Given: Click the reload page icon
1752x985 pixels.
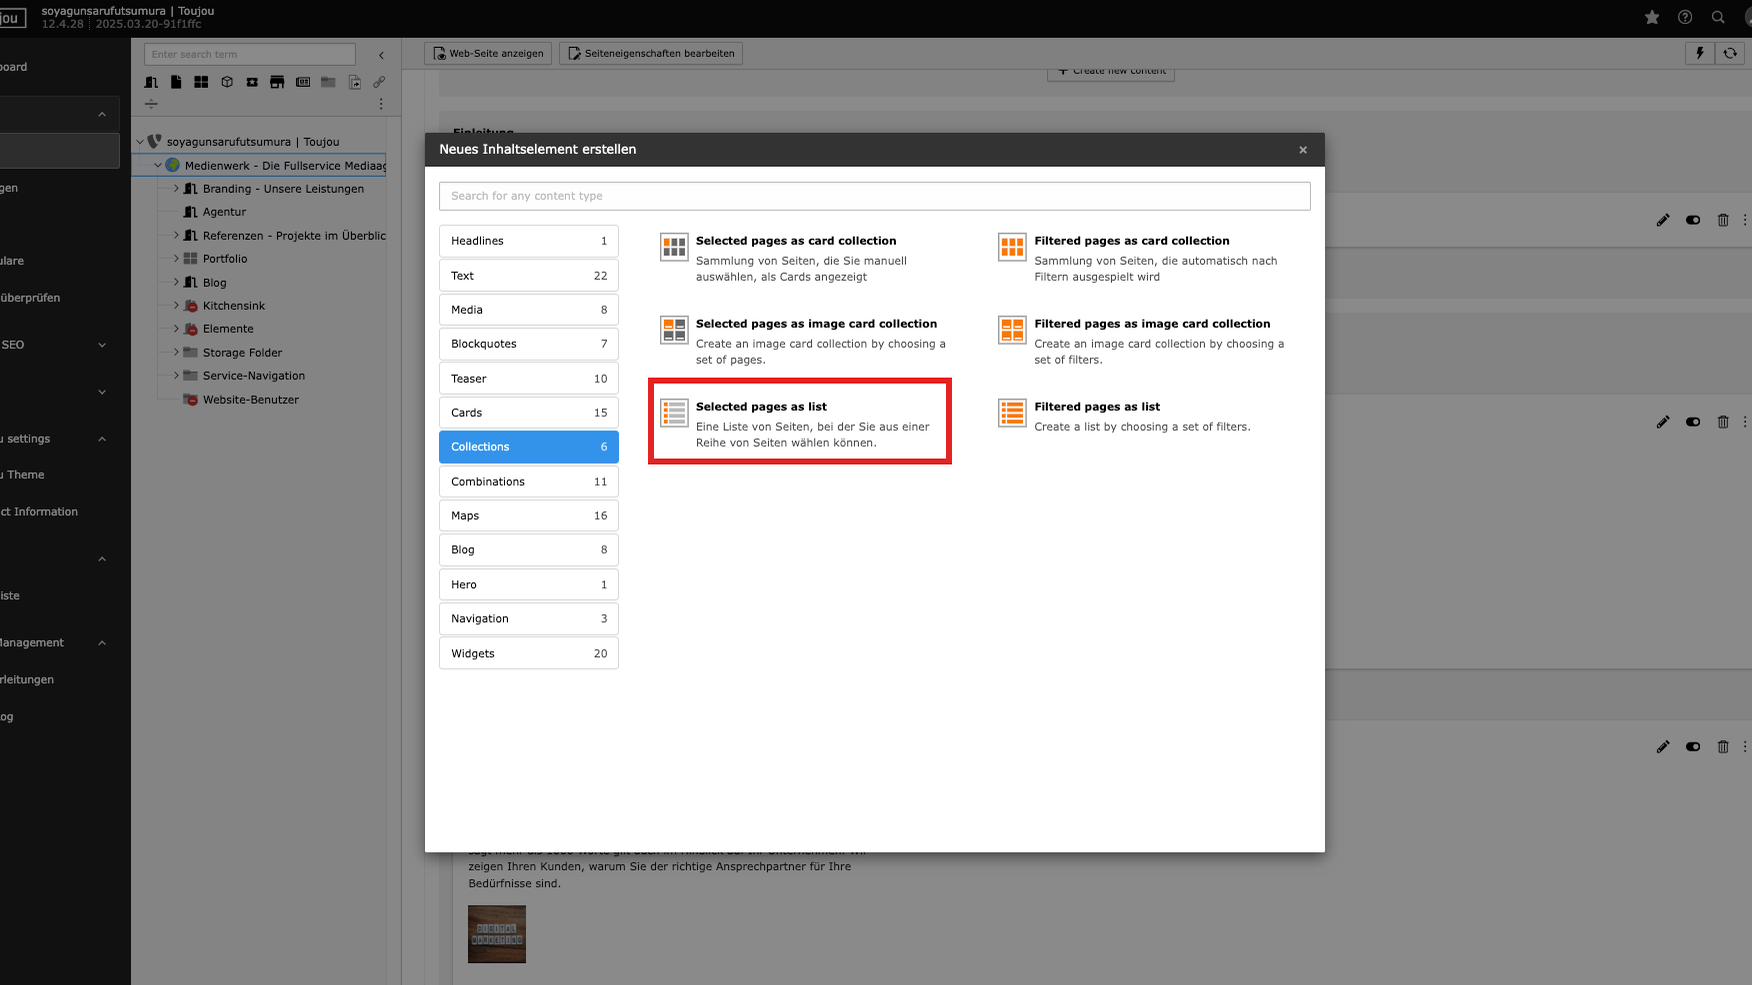Looking at the screenshot, I should [x=1730, y=53].
